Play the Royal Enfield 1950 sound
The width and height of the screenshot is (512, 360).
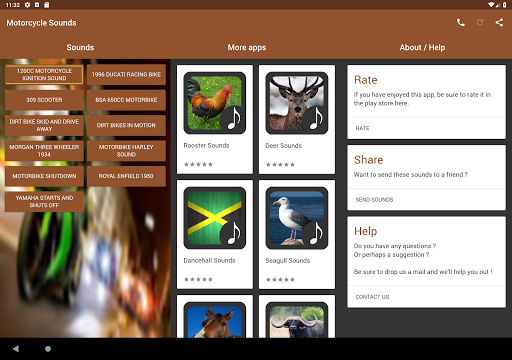126,176
